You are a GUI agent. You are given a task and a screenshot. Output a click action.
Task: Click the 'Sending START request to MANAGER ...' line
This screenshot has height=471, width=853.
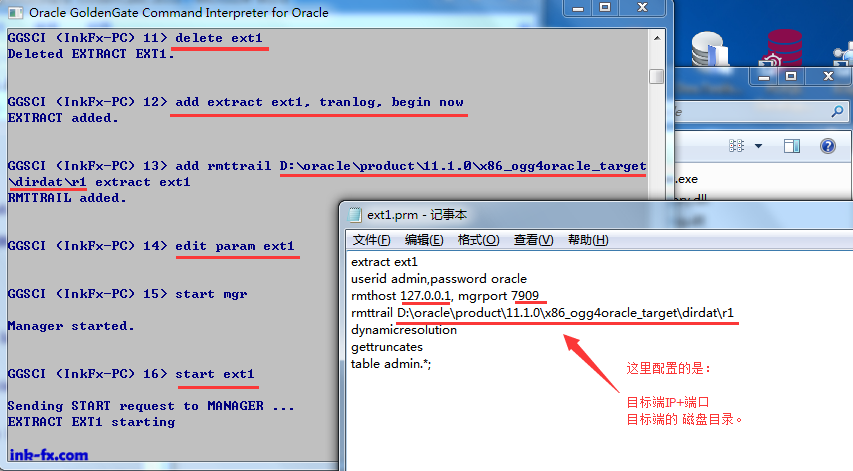click(151, 406)
